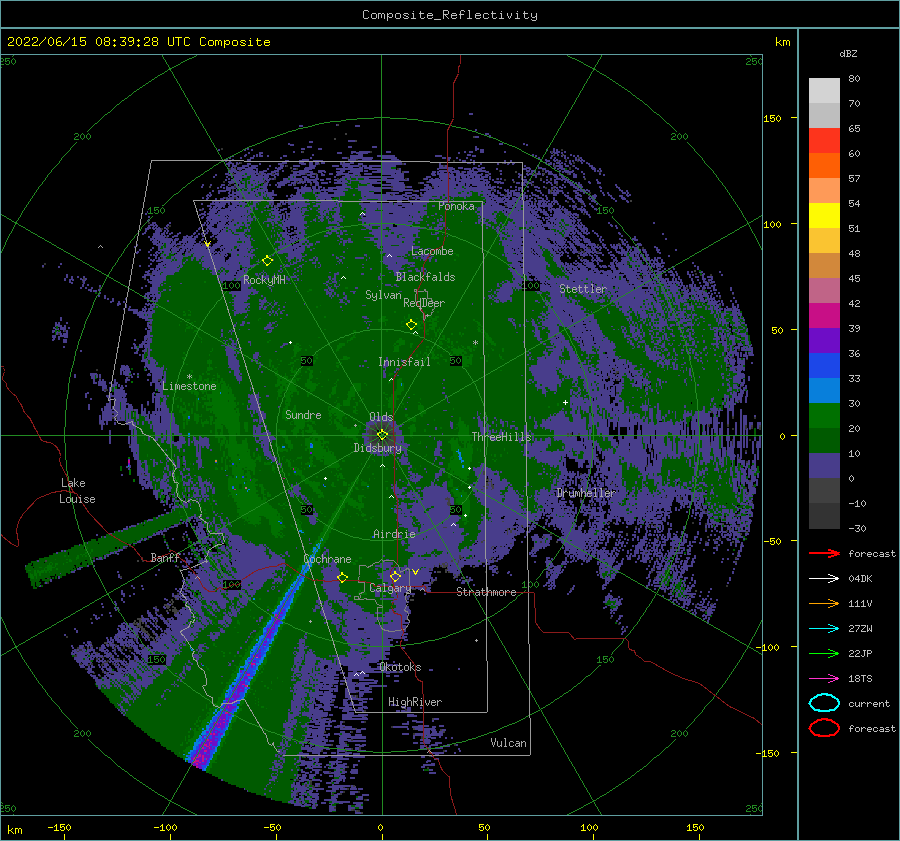Click the blue 36 dBZ color swatch
Image resolution: width=900 pixels, height=841 pixels.
tap(824, 365)
